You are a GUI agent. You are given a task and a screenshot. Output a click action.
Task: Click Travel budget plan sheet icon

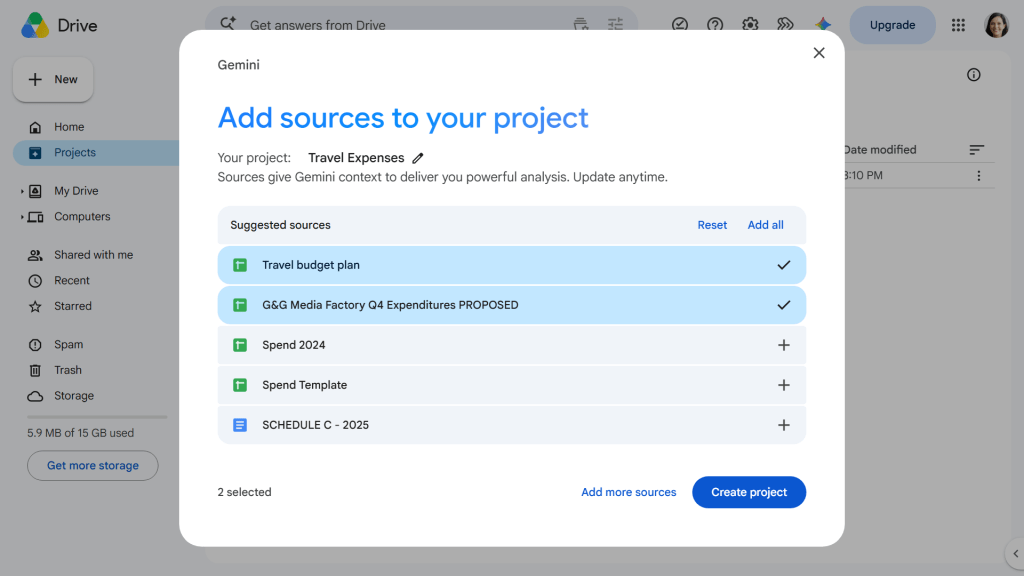point(240,265)
